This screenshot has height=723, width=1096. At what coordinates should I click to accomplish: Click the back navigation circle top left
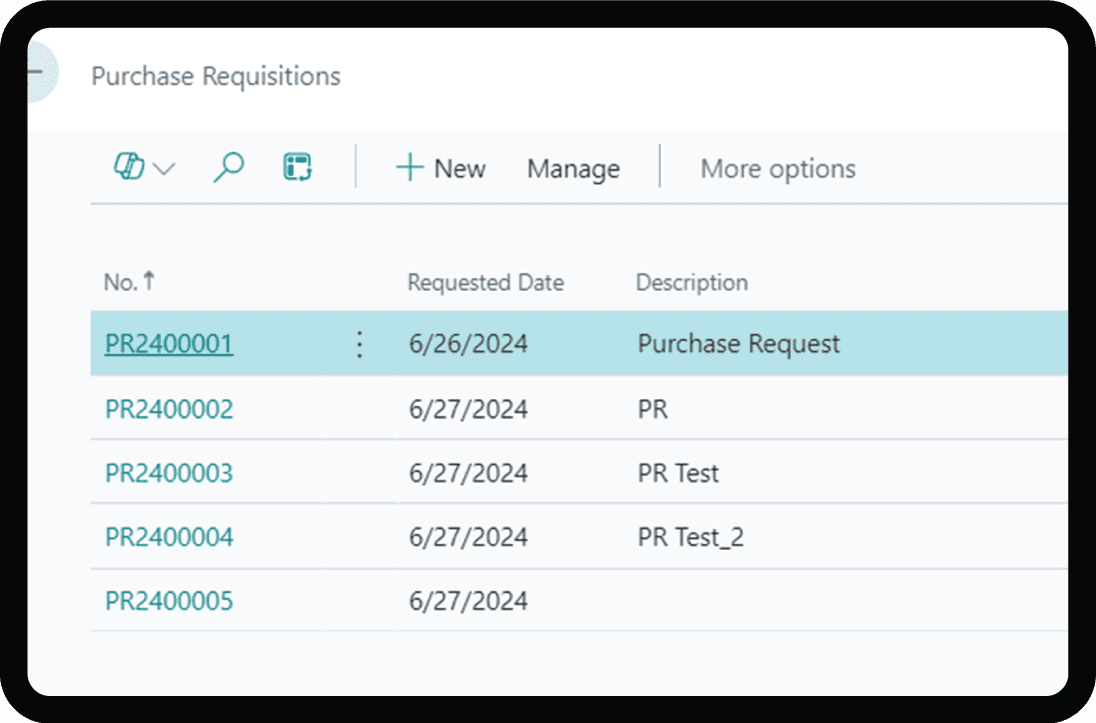pyautogui.click(x=40, y=73)
